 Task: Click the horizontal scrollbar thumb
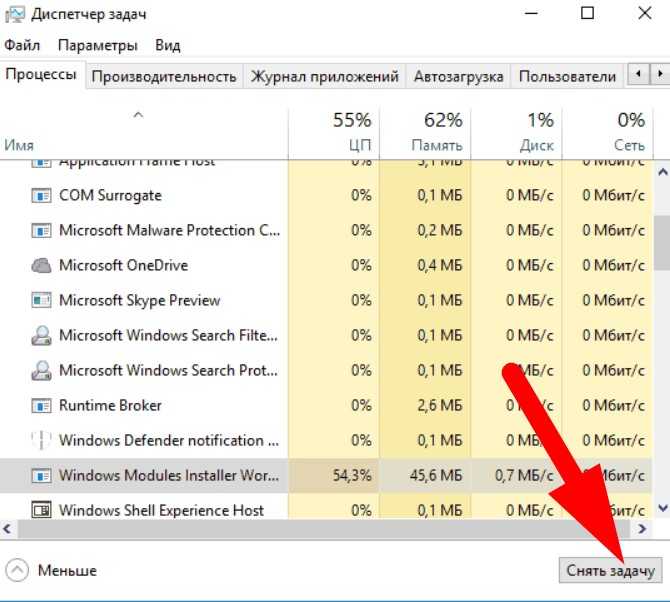pos(323,529)
